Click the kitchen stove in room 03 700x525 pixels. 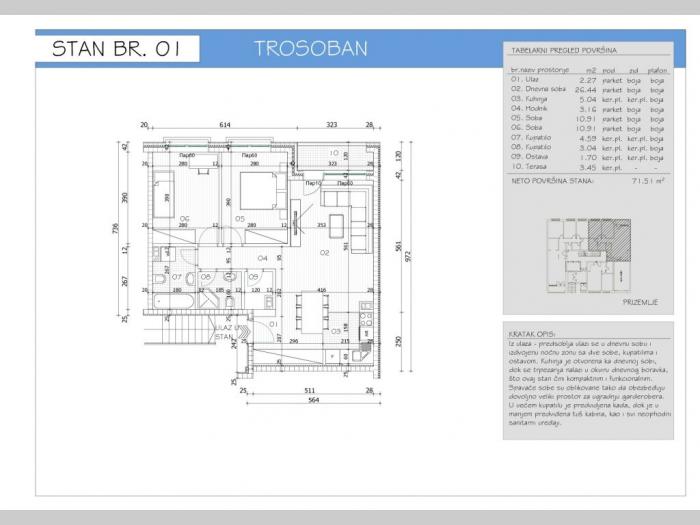(x=367, y=319)
